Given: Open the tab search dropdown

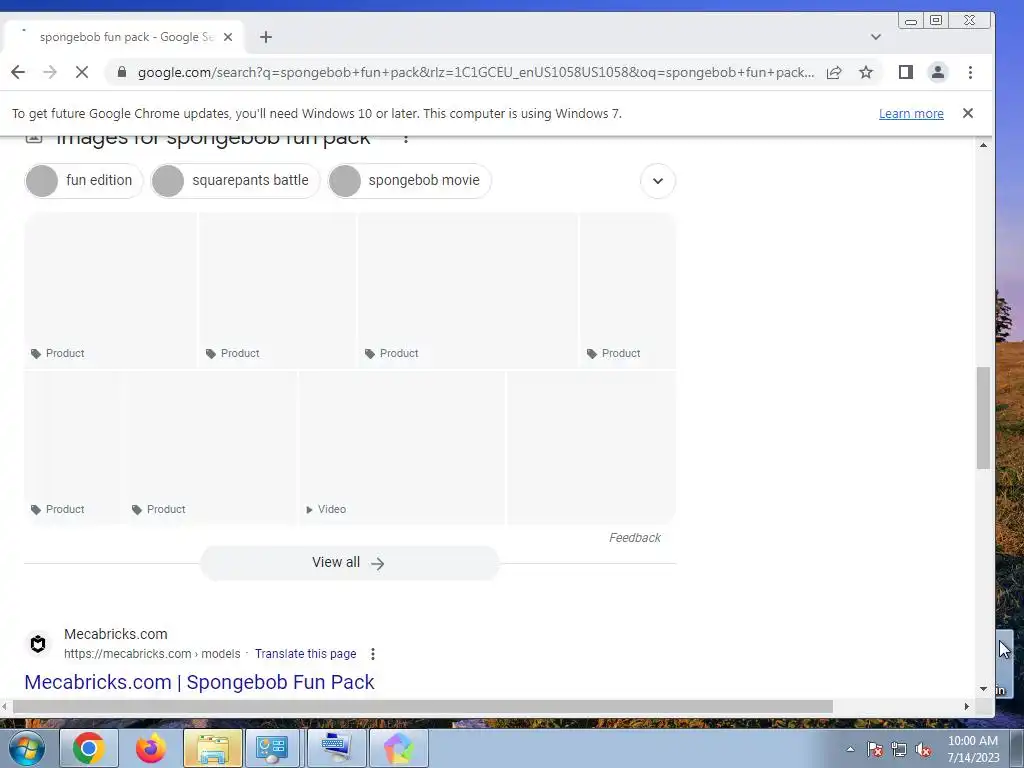Looking at the screenshot, I should pyautogui.click(x=876, y=37).
